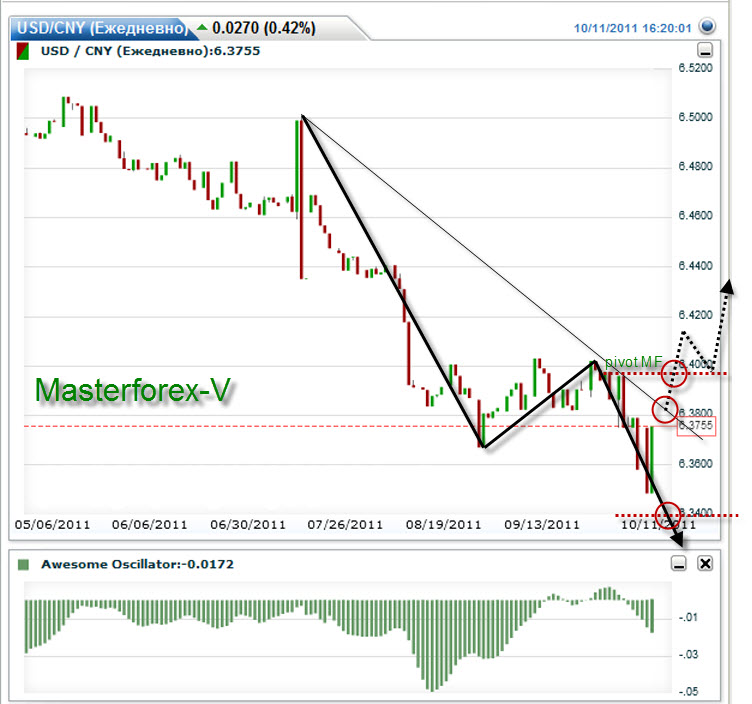Click the Awesome Oscillator:-0.0172 label
This screenshot has width=752, height=704.
pos(137,564)
